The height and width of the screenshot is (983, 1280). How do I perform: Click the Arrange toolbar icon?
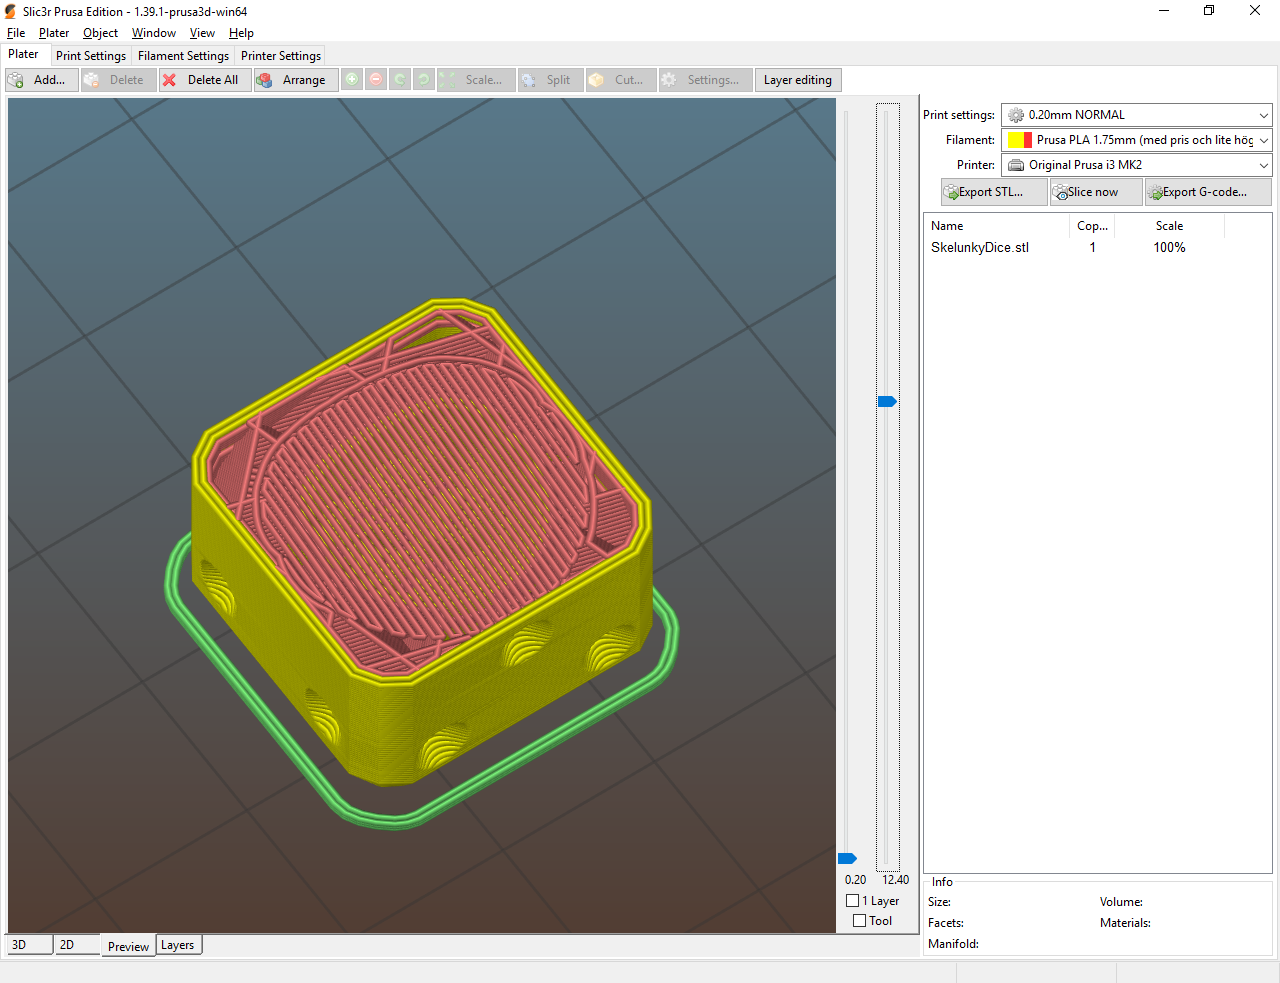(266, 79)
